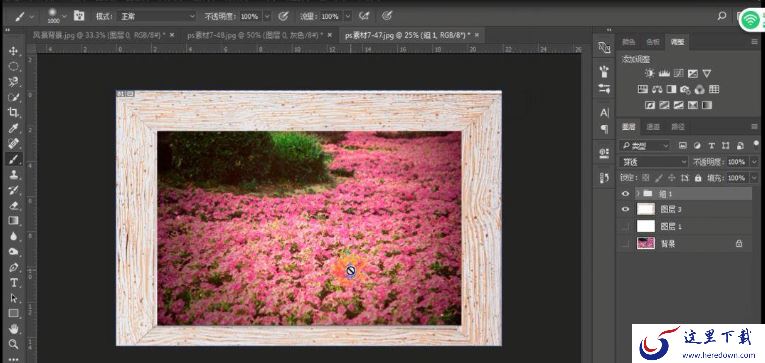Select the Hand tool
Image resolution: width=765 pixels, height=363 pixels.
[x=13, y=329]
